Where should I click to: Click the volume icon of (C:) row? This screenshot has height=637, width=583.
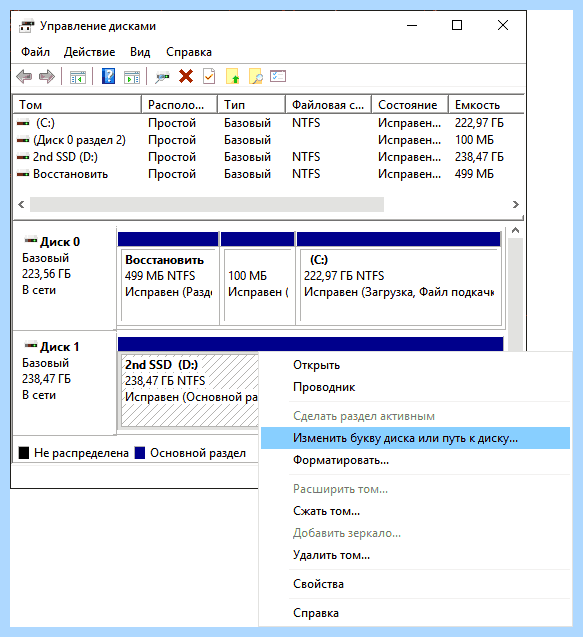[23, 123]
